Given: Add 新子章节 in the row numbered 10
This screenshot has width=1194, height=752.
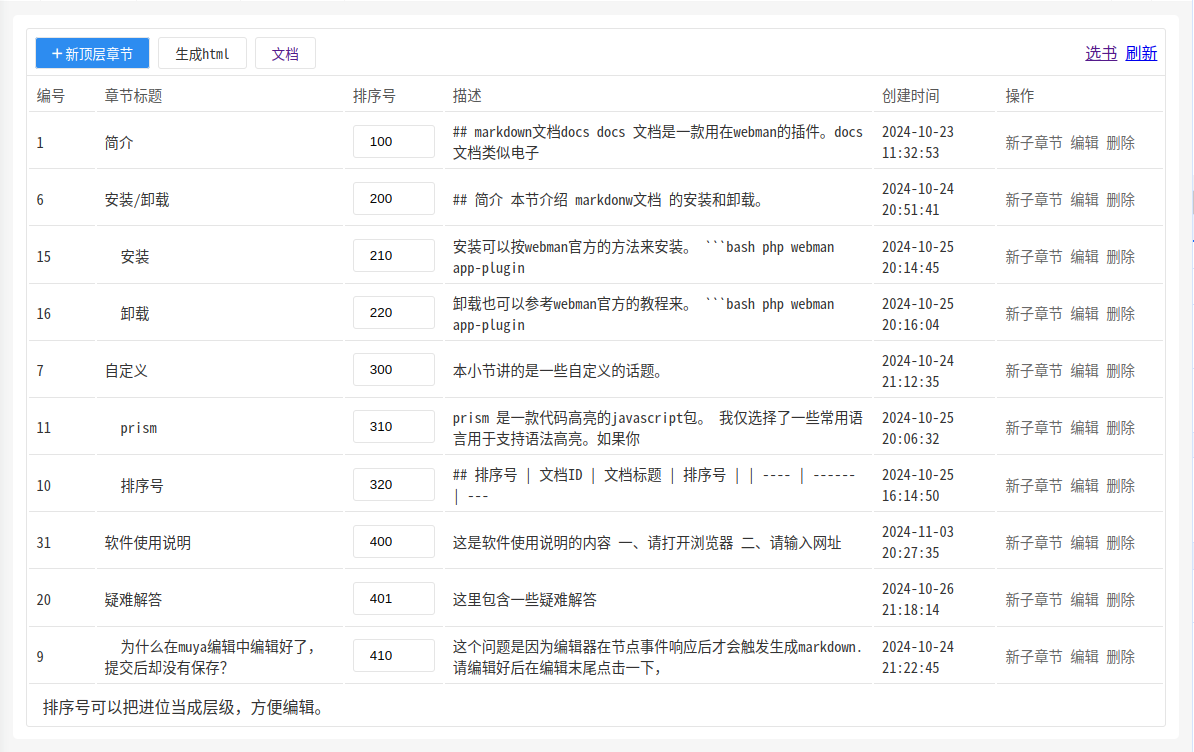Looking at the screenshot, I should [x=1033, y=486].
